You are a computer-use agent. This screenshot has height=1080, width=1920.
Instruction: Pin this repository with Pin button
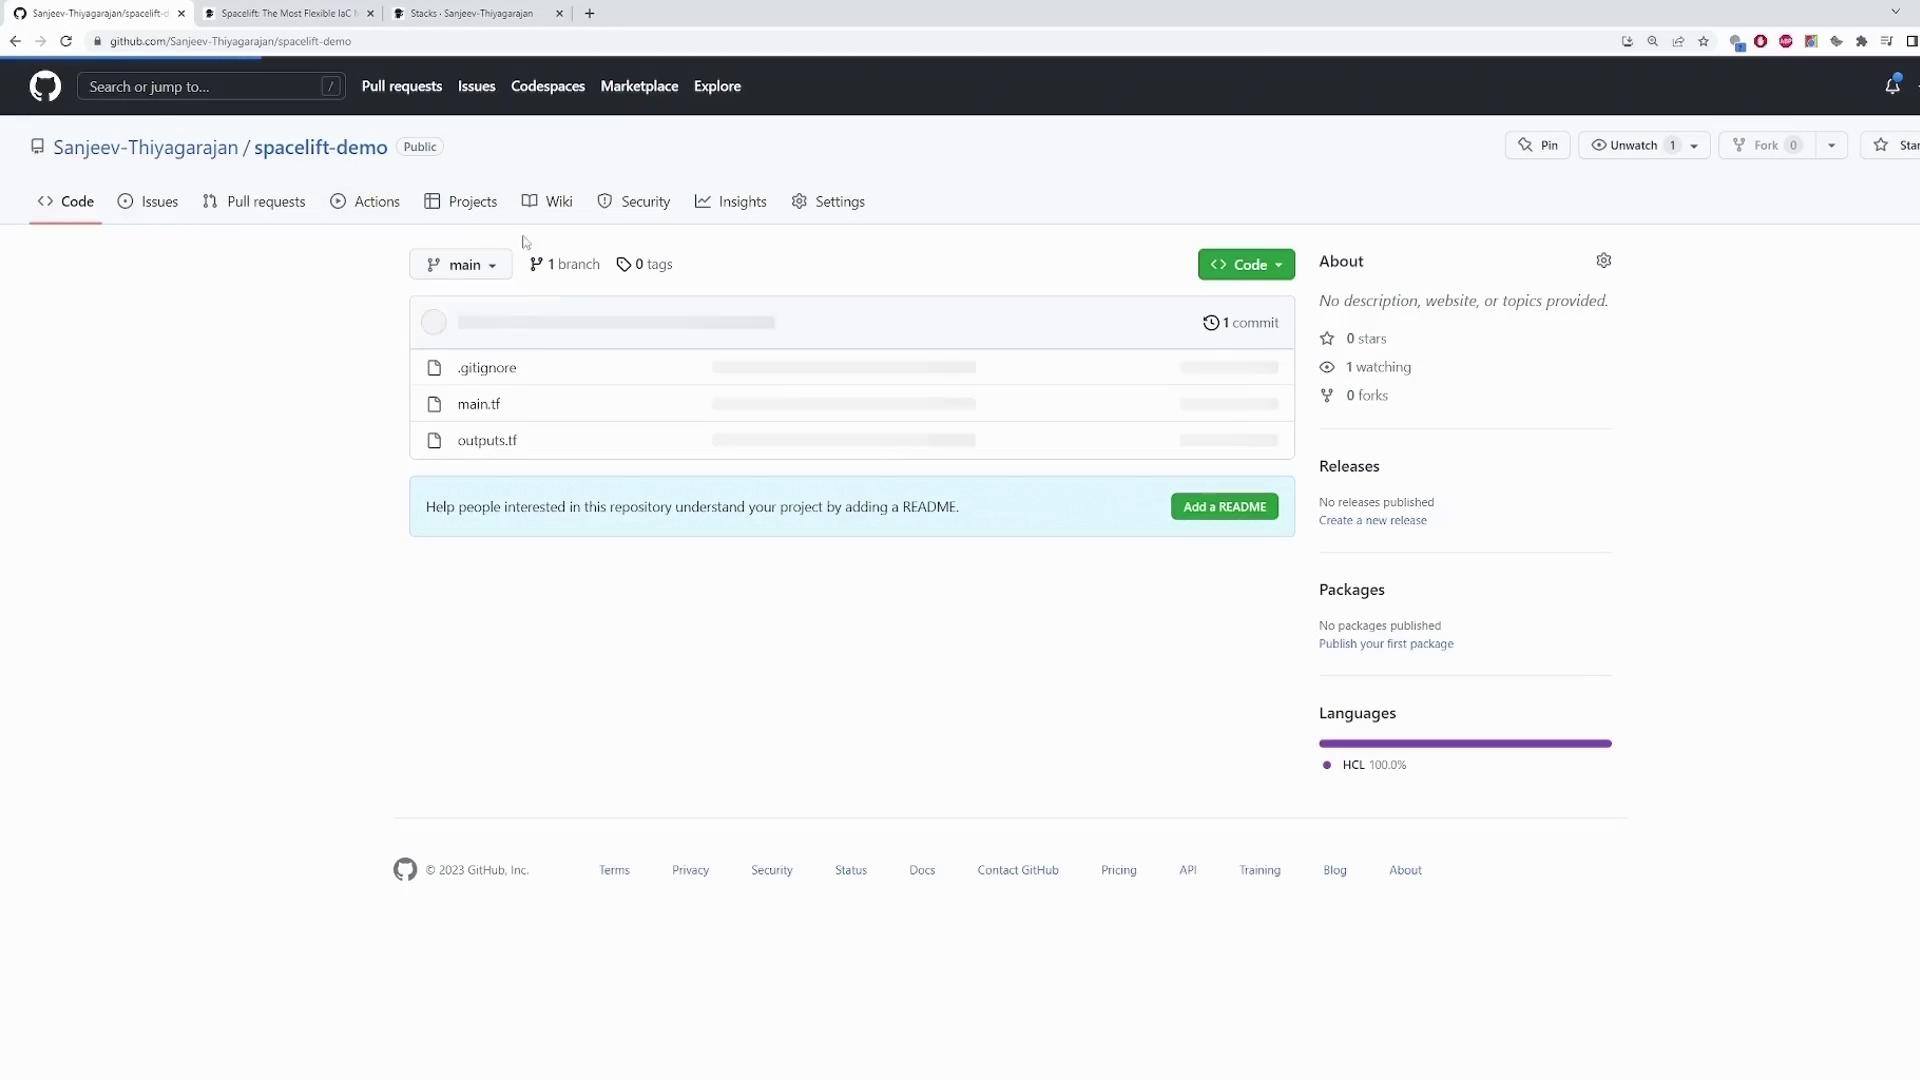[1538, 145]
